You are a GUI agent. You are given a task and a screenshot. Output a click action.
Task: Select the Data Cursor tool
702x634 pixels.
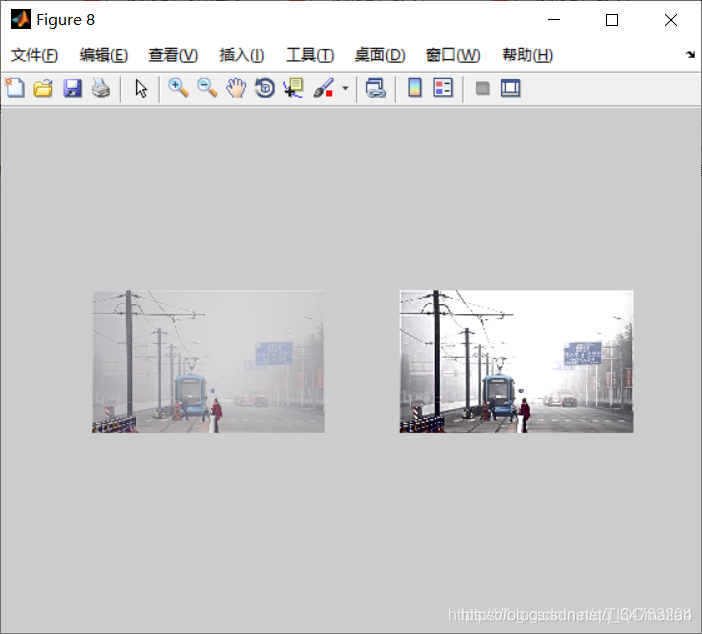[293, 88]
